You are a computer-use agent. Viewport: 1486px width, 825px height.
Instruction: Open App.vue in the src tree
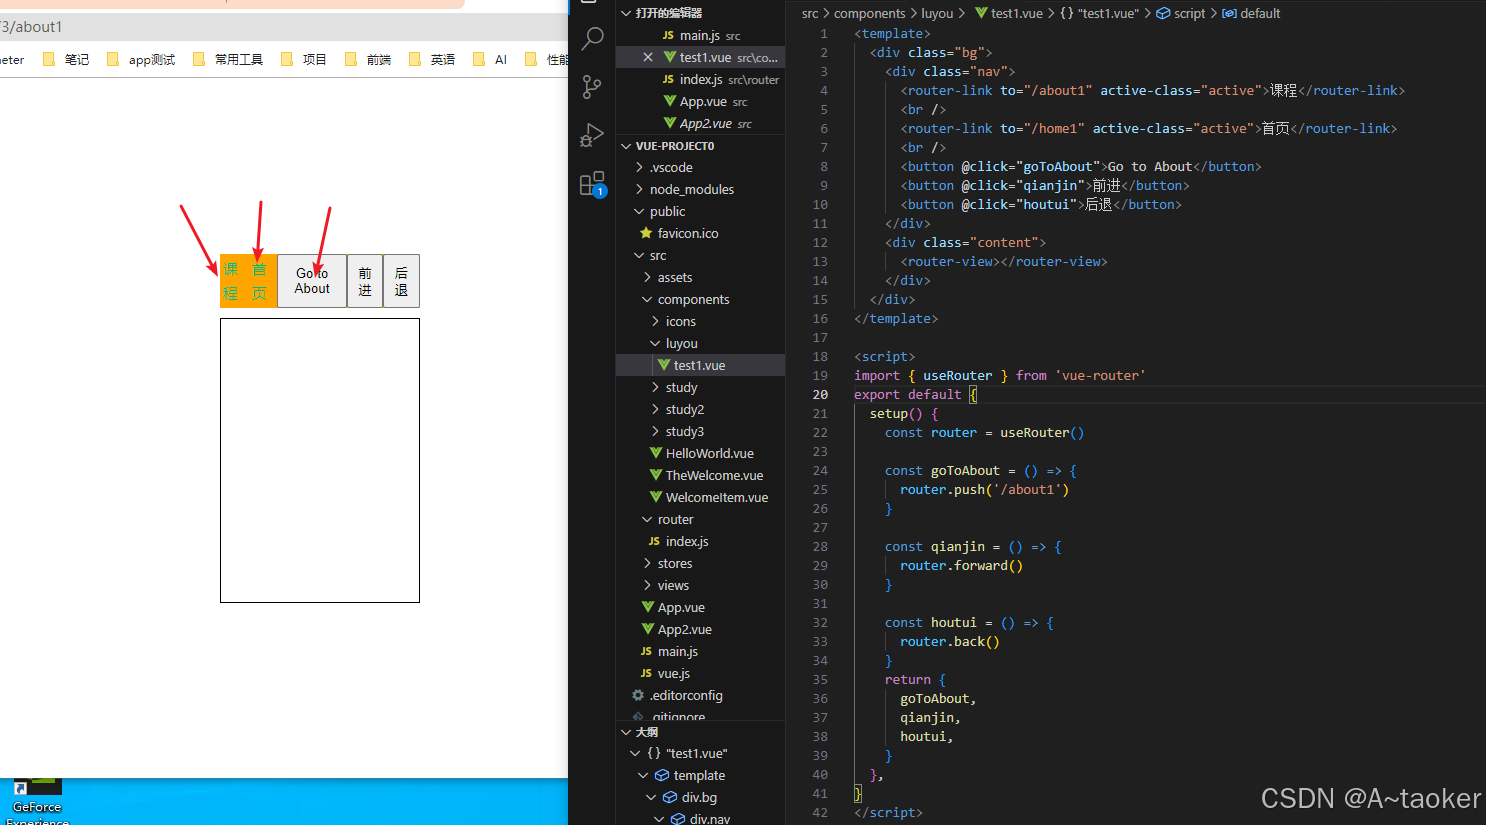pos(700,607)
